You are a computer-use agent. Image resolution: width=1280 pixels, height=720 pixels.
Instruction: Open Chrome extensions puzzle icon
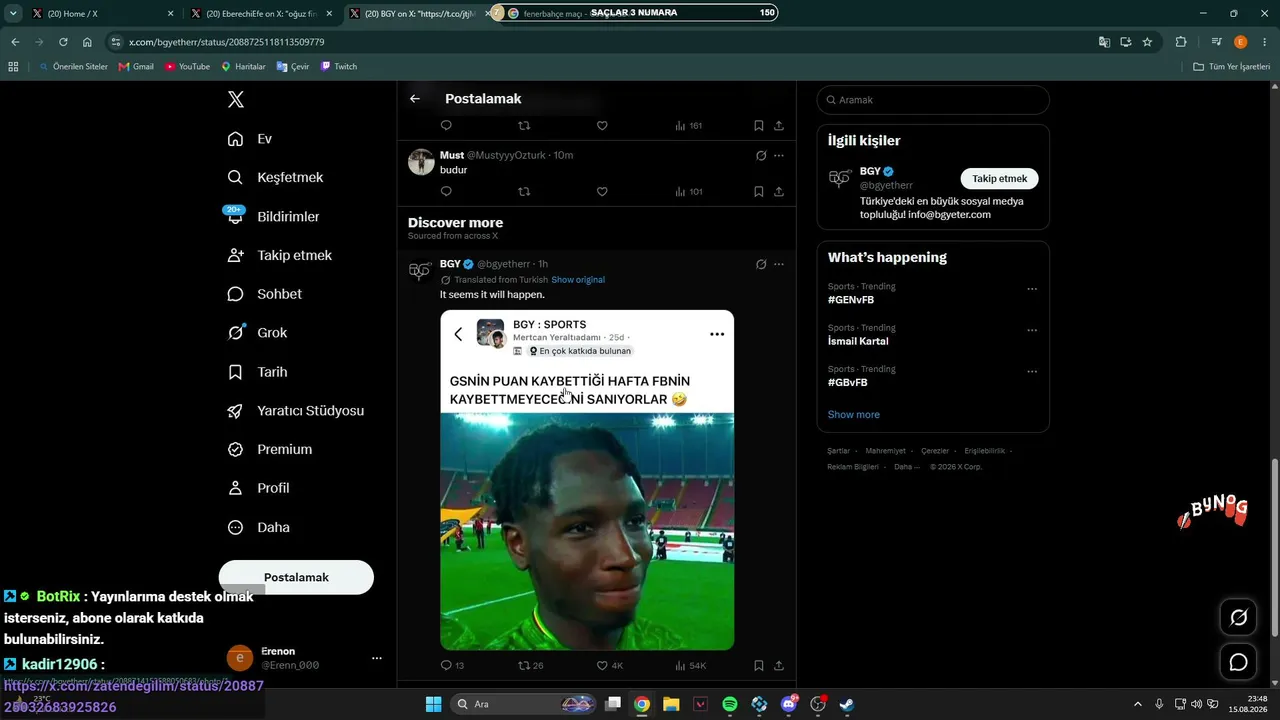coord(1181,42)
